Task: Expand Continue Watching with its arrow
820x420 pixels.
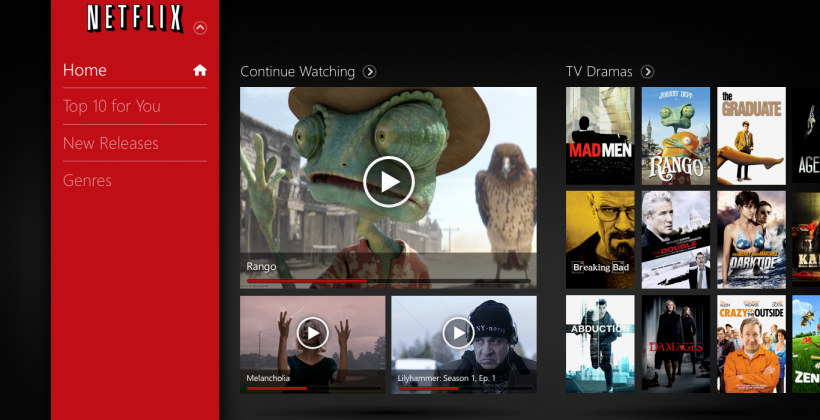Action: [369, 72]
